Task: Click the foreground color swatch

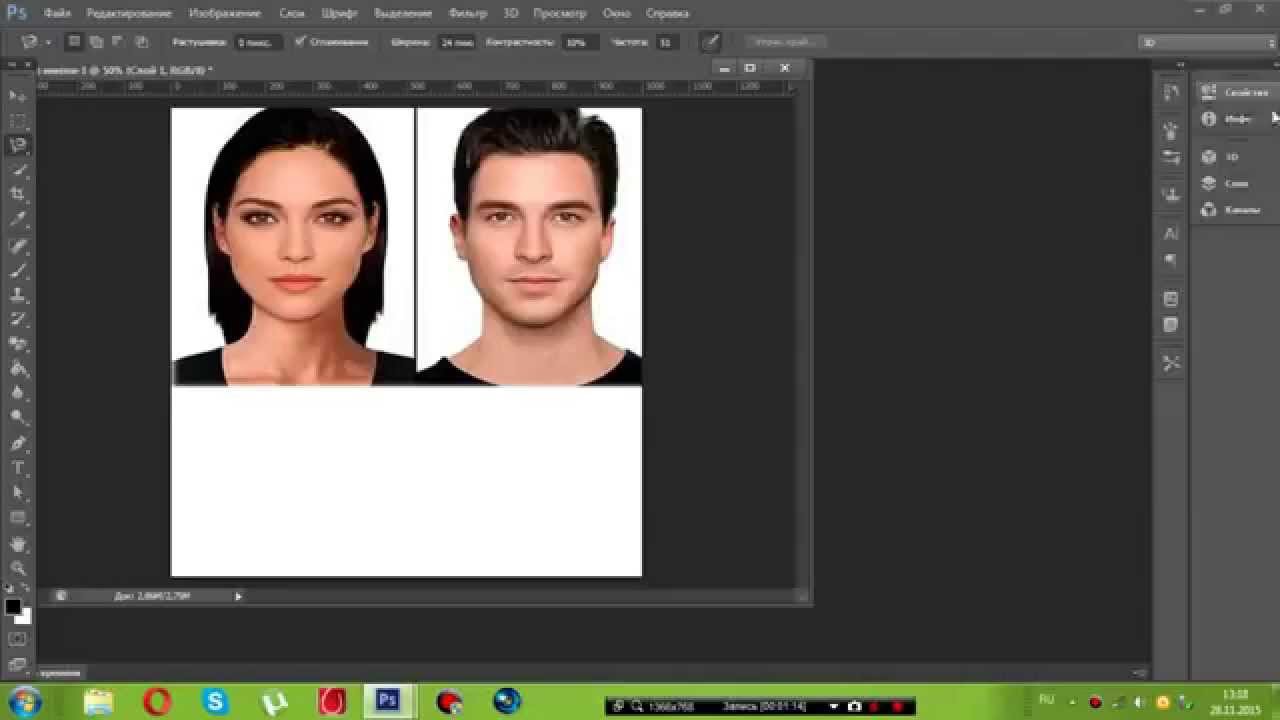Action: [13, 607]
